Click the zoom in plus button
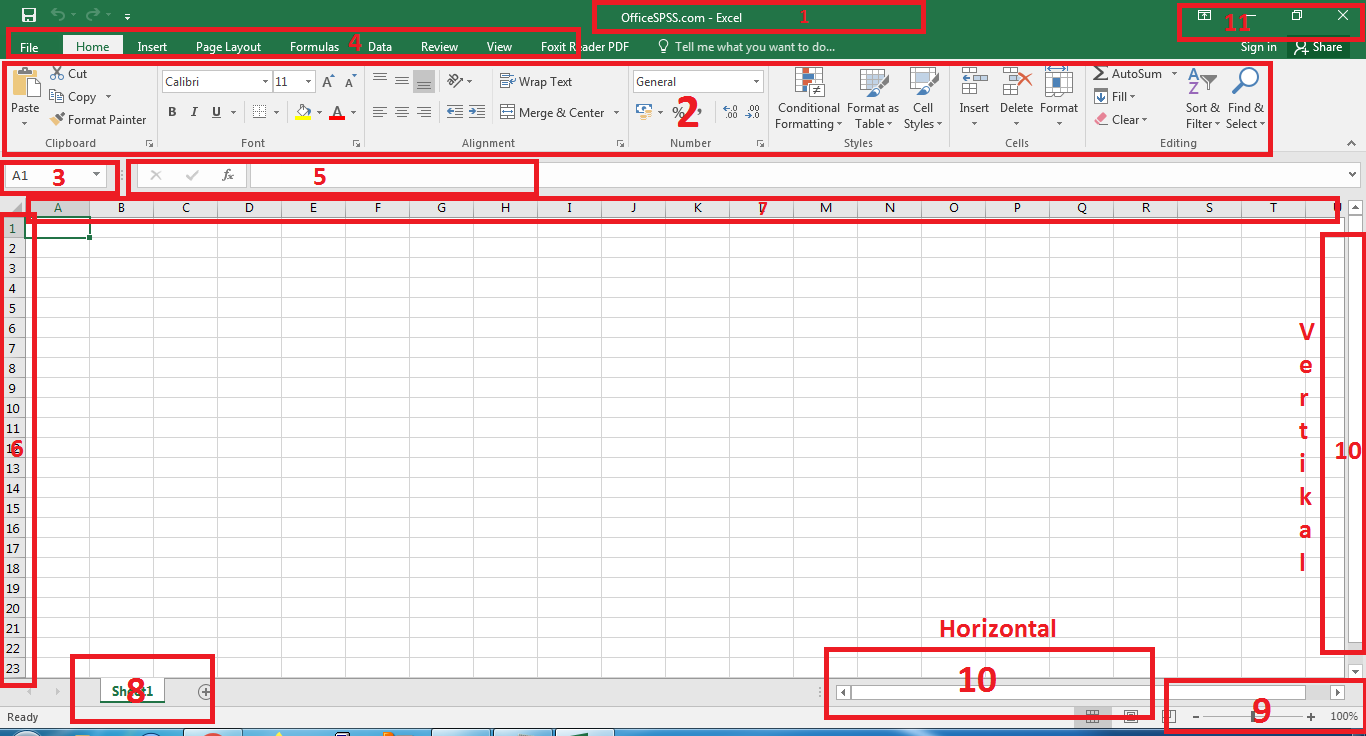 point(1311,717)
